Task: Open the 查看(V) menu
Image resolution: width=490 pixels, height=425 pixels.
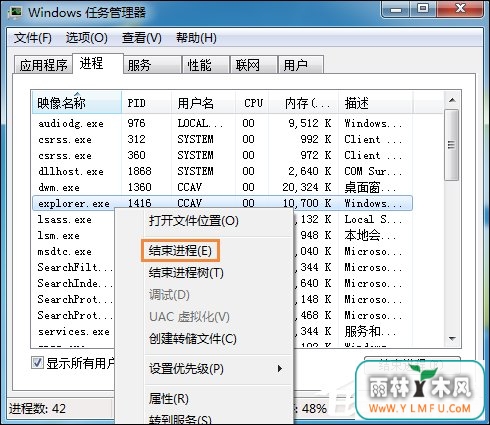Action: (x=142, y=38)
